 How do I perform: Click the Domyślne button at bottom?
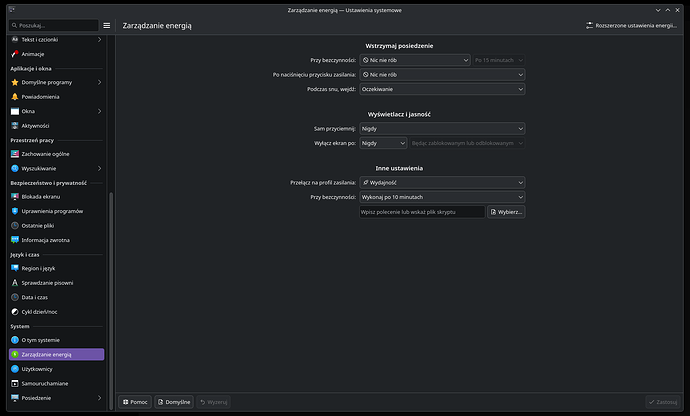173,402
